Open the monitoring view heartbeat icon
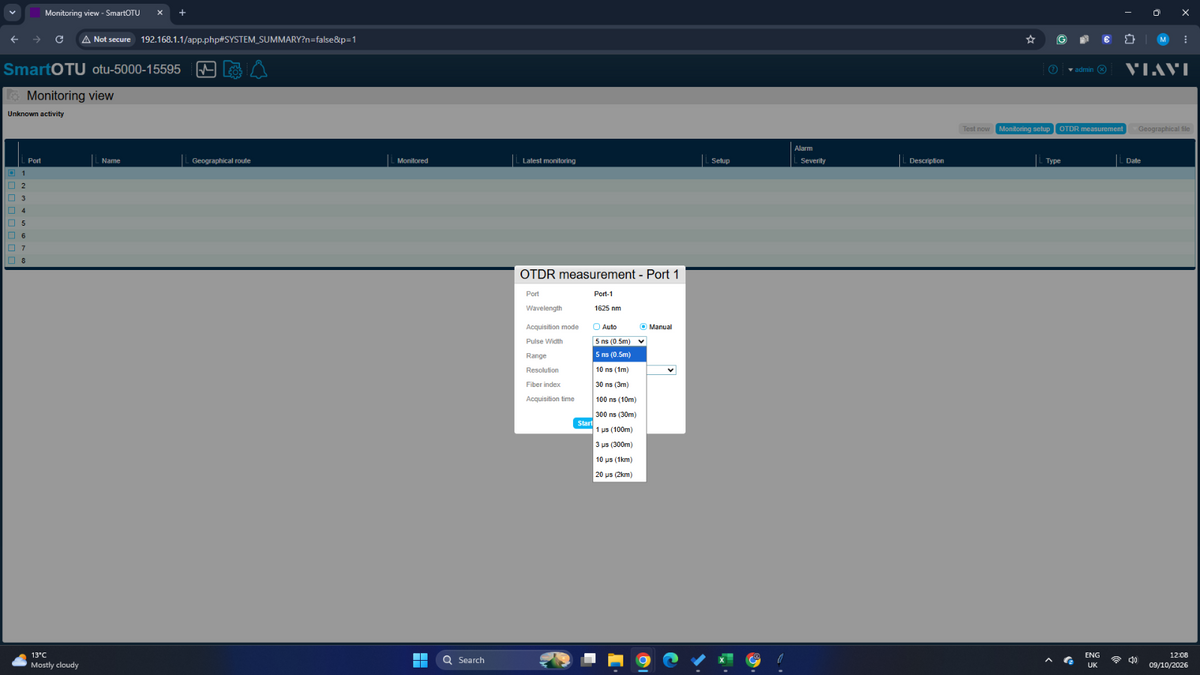1200x675 pixels. (x=206, y=70)
